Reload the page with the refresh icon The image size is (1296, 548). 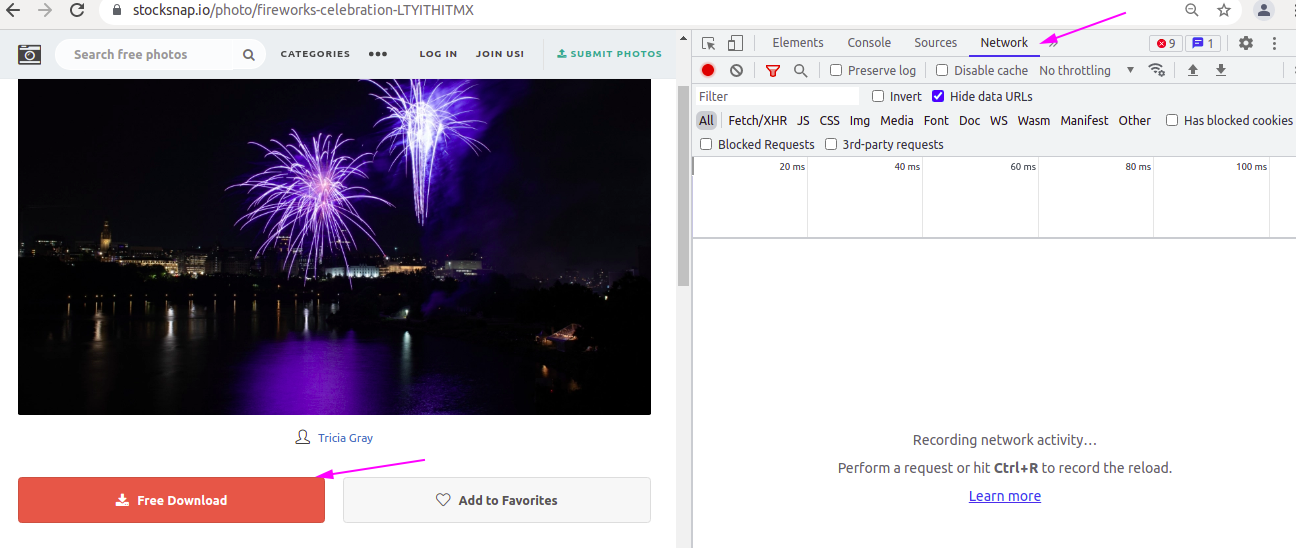pos(77,10)
